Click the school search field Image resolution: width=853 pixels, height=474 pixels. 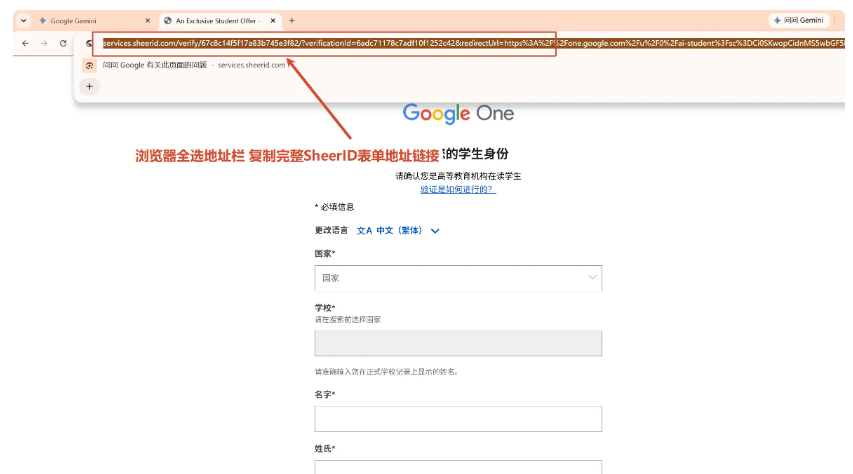pyautogui.click(x=458, y=343)
